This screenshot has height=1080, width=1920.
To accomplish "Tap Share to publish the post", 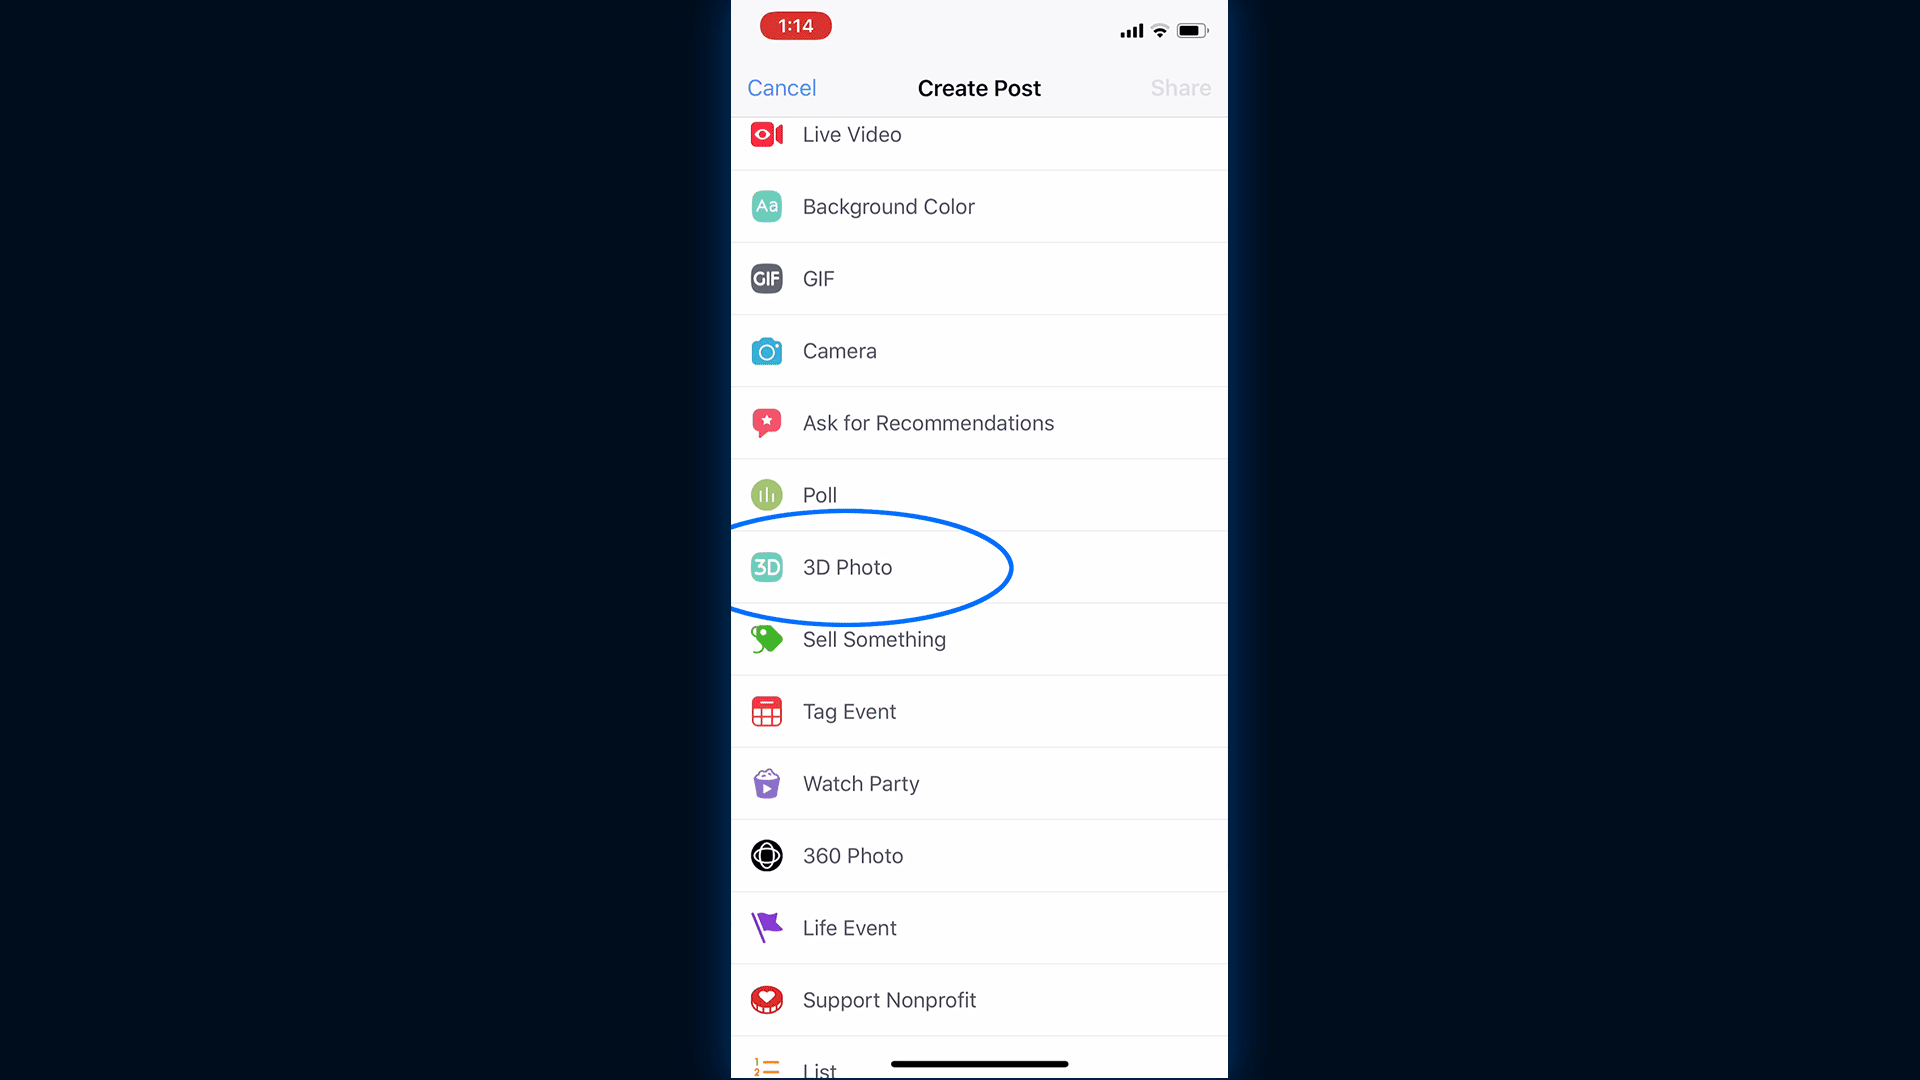I will pos(1180,86).
